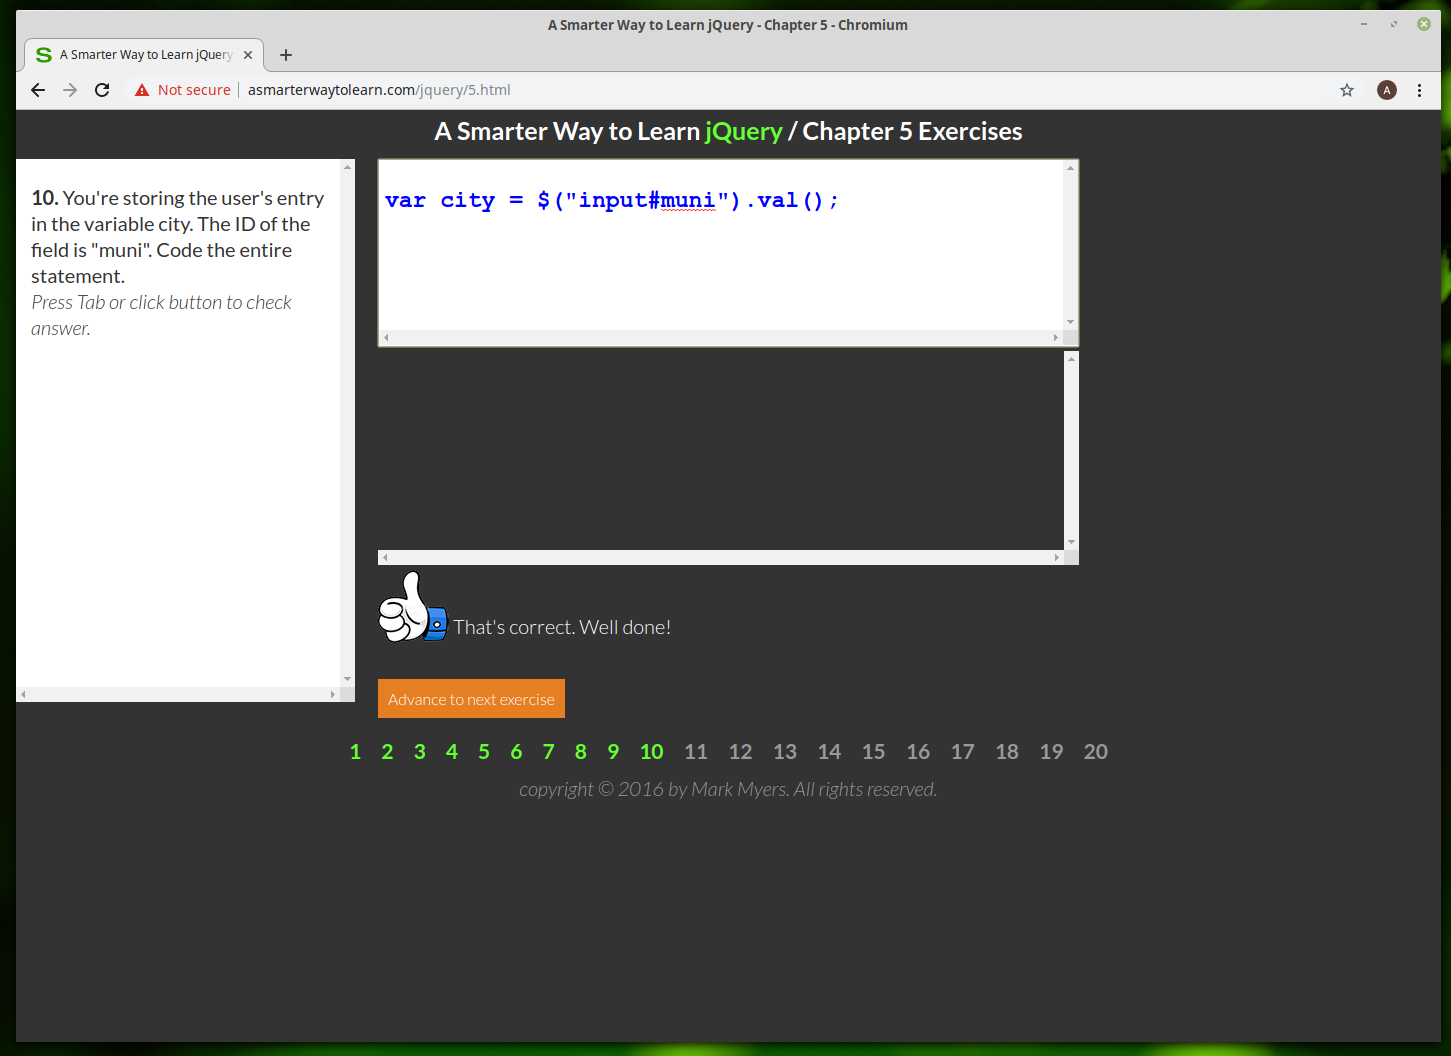This screenshot has height=1056, width=1451.
Task: Click the thumbs-up image
Action: 411,608
